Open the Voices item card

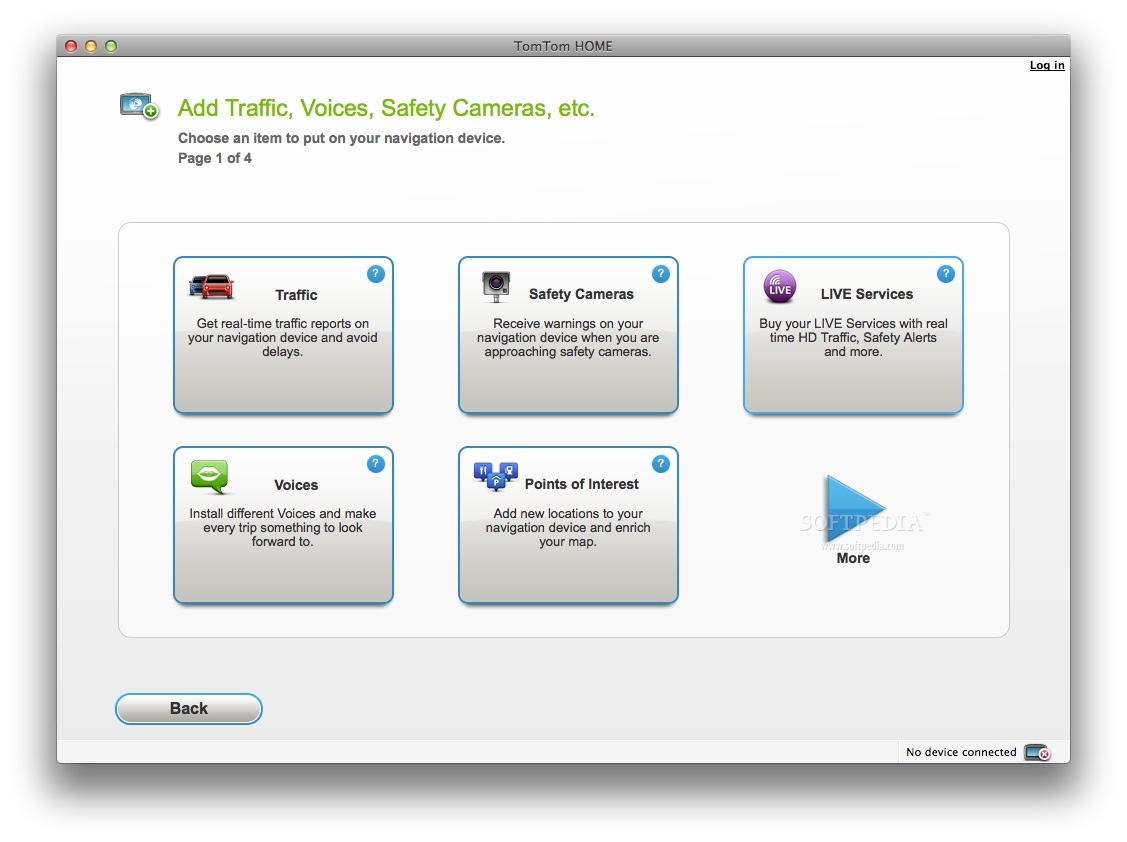click(x=283, y=525)
